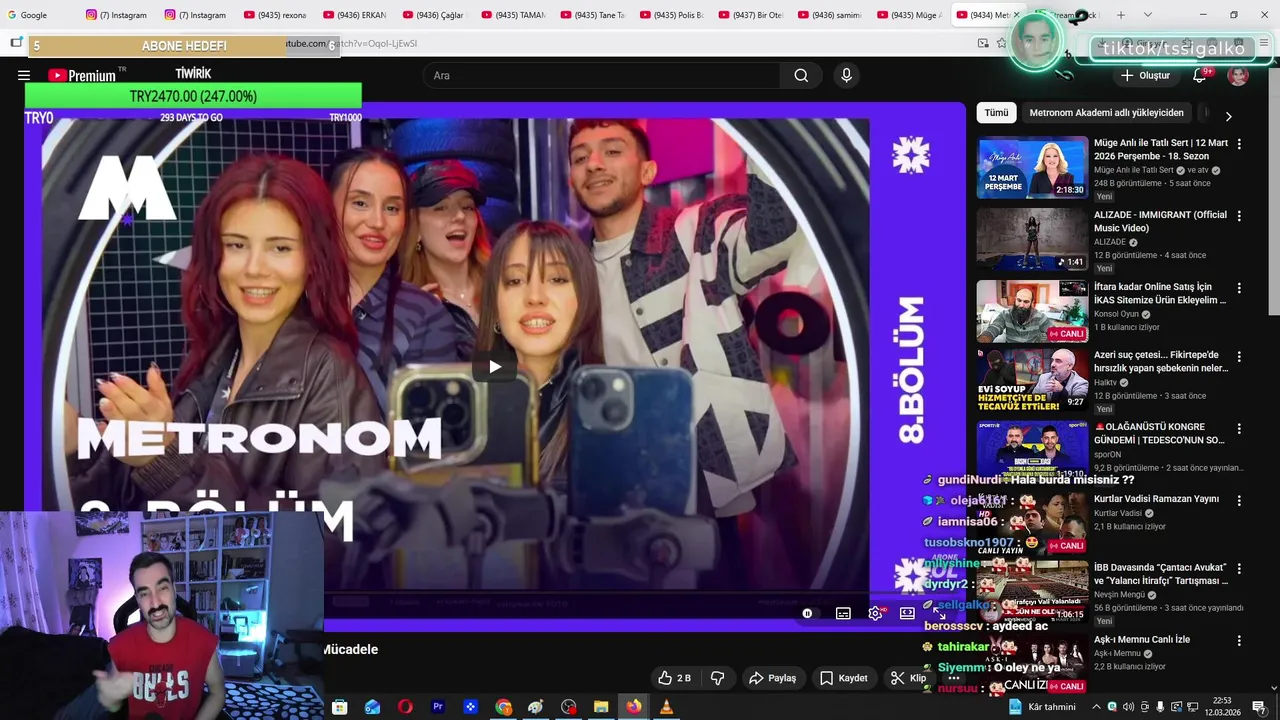Image resolution: width=1280 pixels, height=720 pixels.
Task: Open Paint from taskbar
Action: [535, 707]
